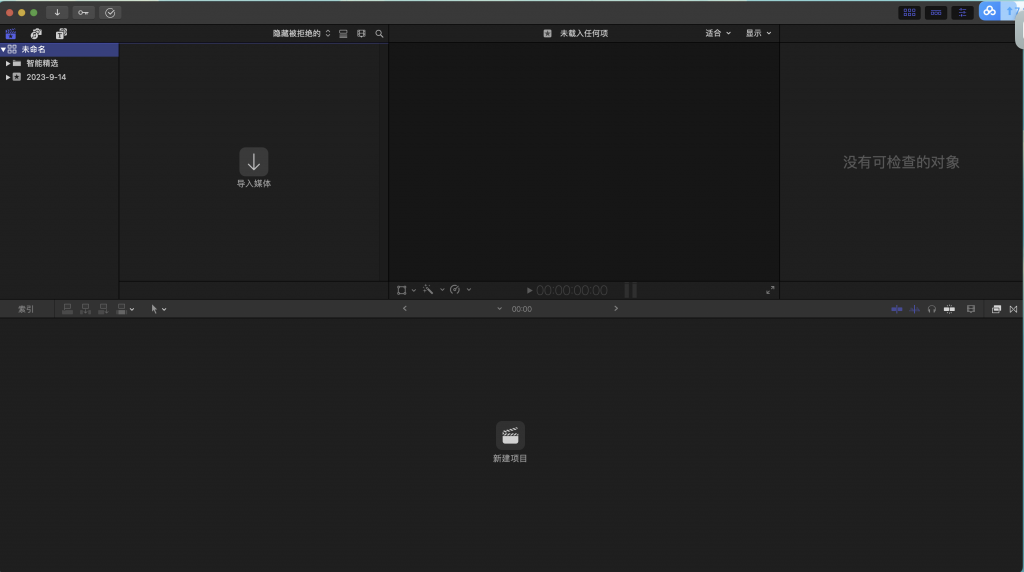Image resolution: width=1024 pixels, height=572 pixels.
Task: Expand the 2023-9-14 event
Action: [x=8, y=77]
